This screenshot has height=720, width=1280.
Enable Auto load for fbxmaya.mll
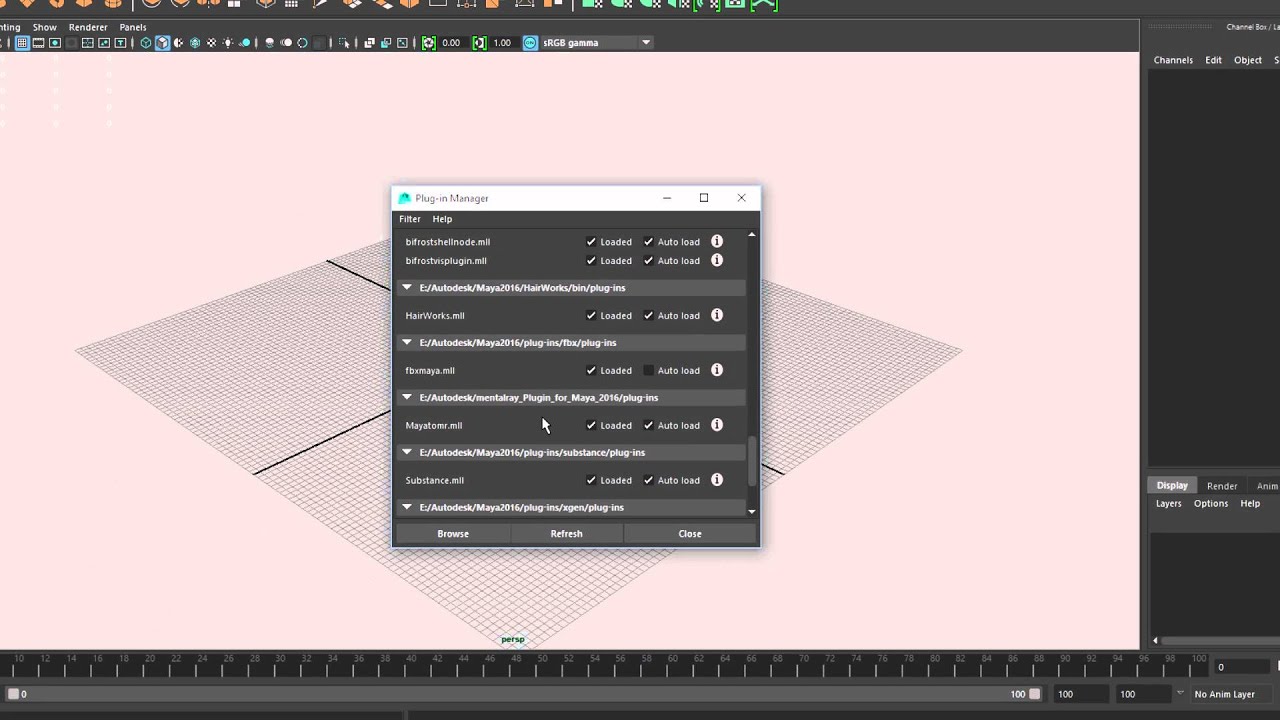click(648, 370)
